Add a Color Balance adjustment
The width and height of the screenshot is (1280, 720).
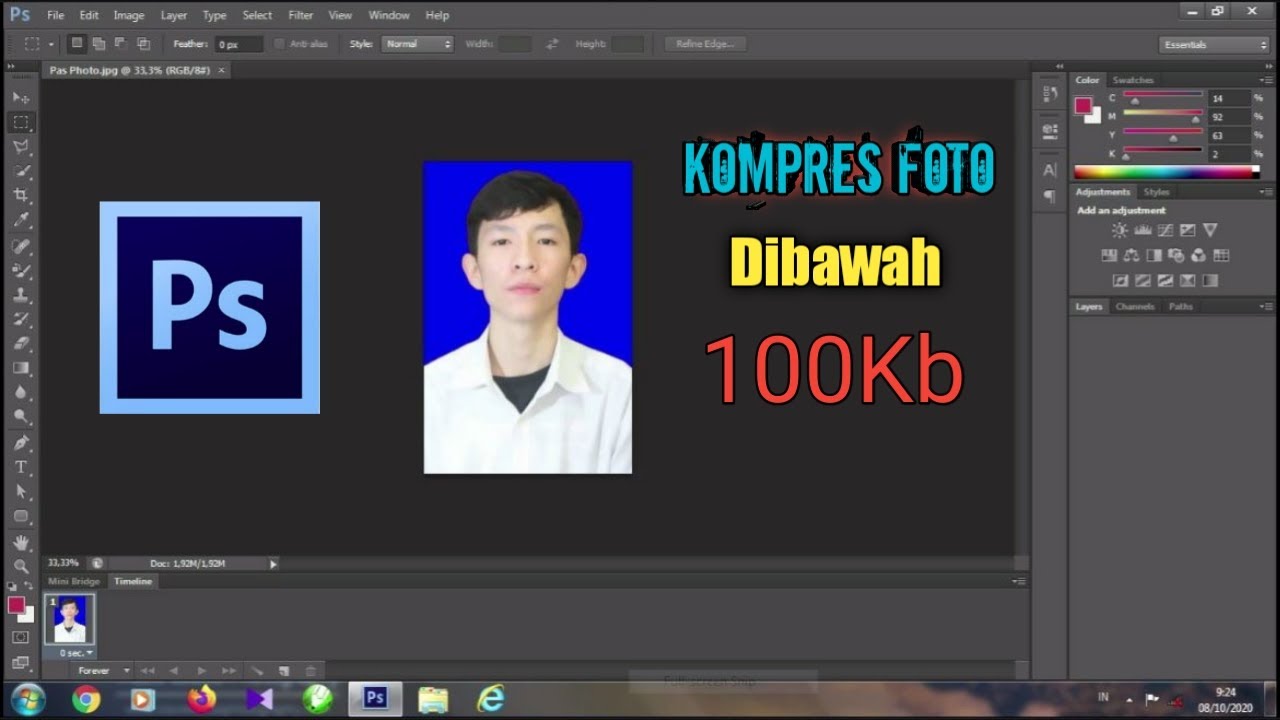point(1131,256)
